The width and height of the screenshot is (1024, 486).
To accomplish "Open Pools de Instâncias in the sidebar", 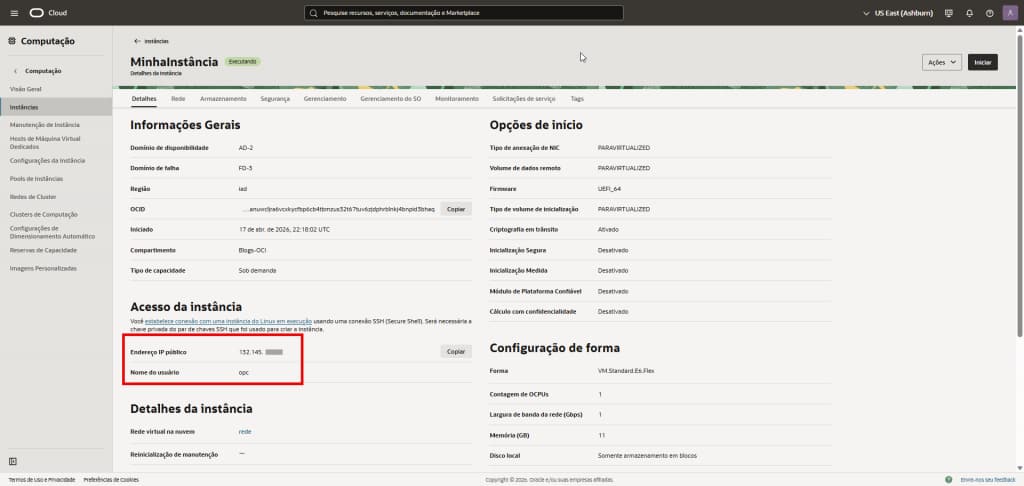I will point(38,178).
